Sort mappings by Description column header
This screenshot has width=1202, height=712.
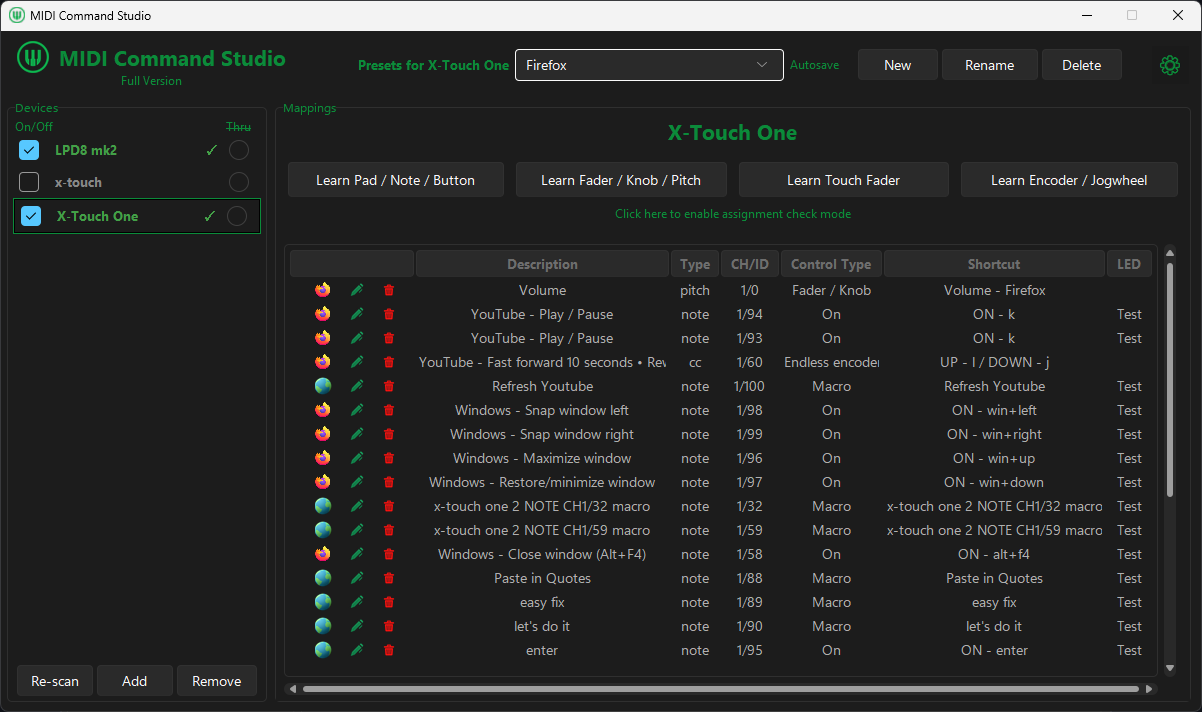tap(542, 264)
